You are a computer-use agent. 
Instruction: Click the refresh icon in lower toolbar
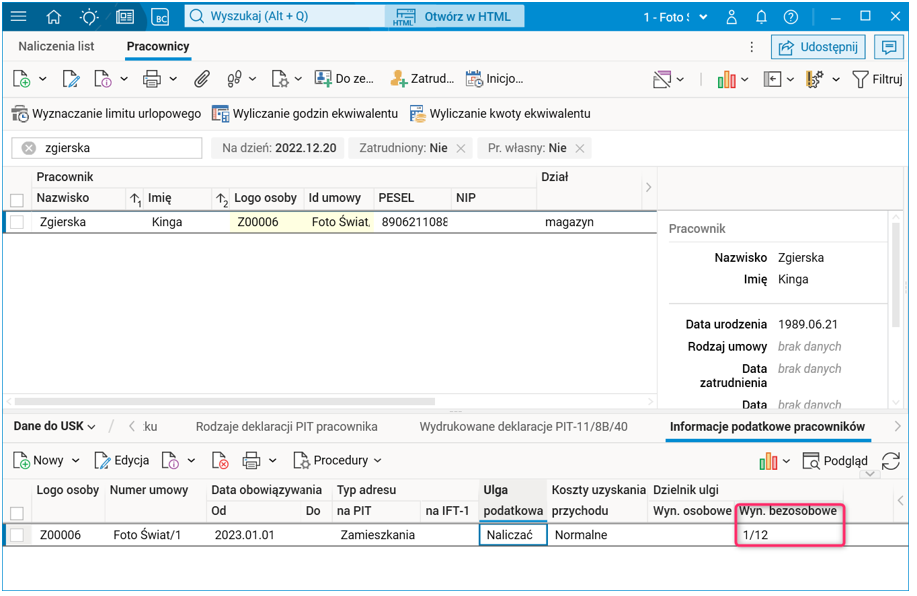coord(891,461)
